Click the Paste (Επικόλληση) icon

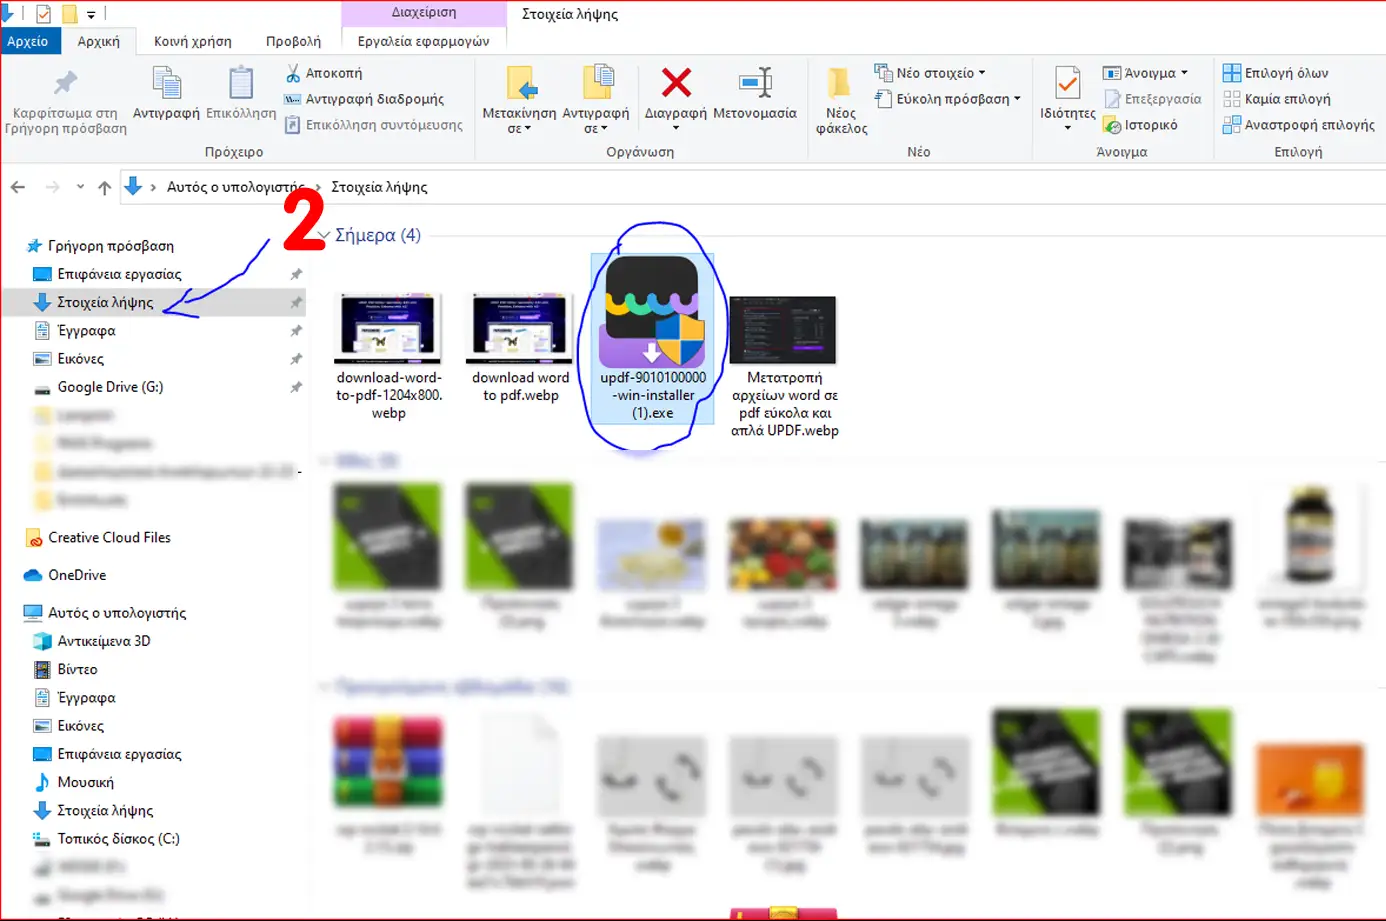pyautogui.click(x=240, y=84)
